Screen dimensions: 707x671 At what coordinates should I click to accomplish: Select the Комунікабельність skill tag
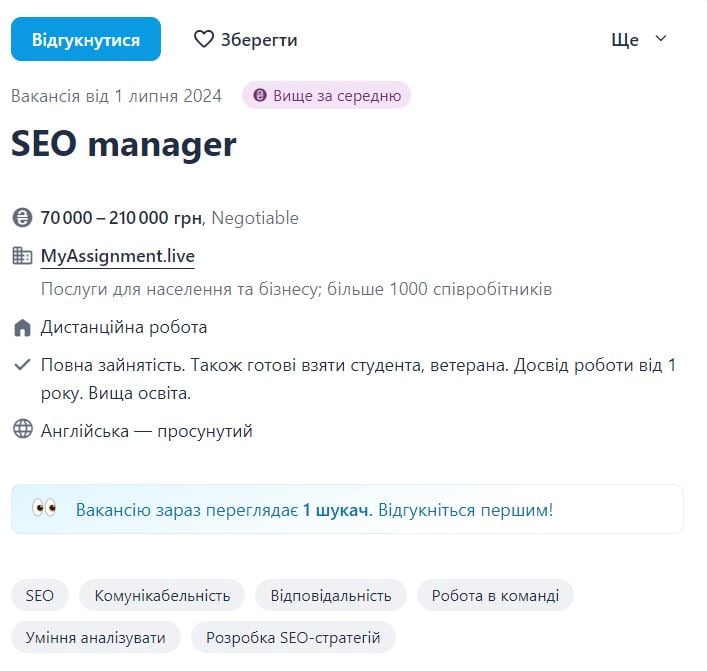[162, 595]
